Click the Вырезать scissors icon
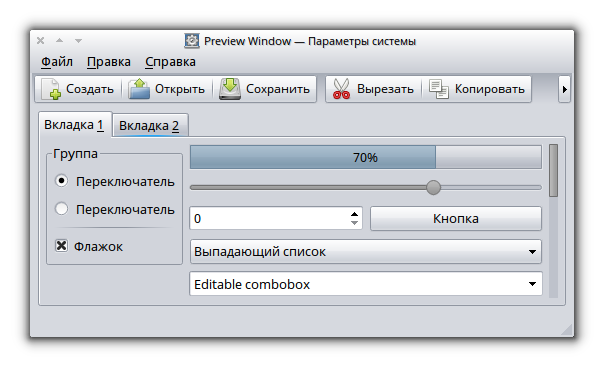The width and height of the screenshot is (604, 367). click(x=341, y=89)
